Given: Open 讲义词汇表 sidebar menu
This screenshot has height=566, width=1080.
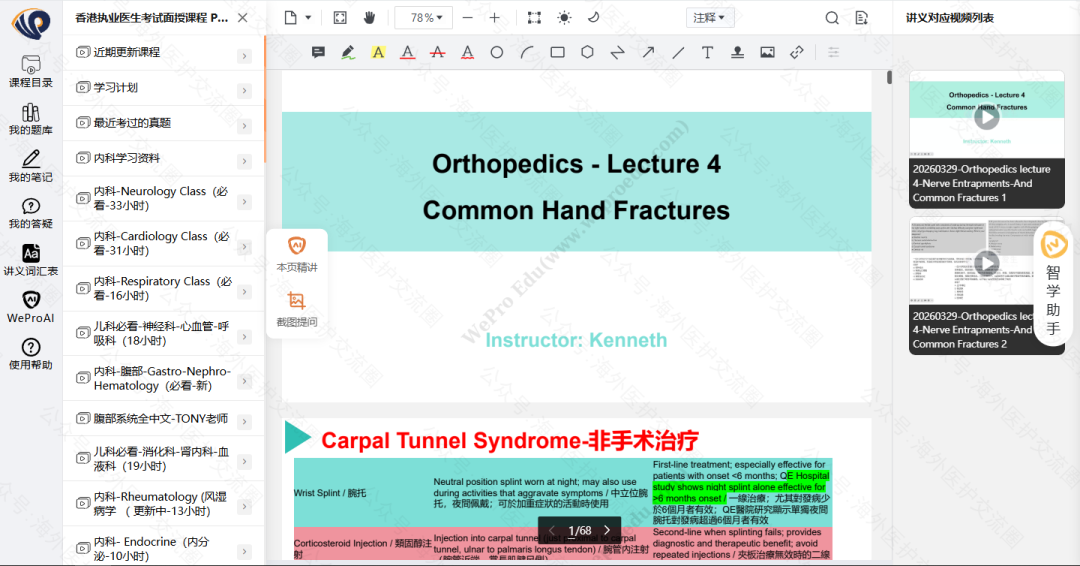Looking at the screenshot, I should pyautogui.click(x=31, y=260).
